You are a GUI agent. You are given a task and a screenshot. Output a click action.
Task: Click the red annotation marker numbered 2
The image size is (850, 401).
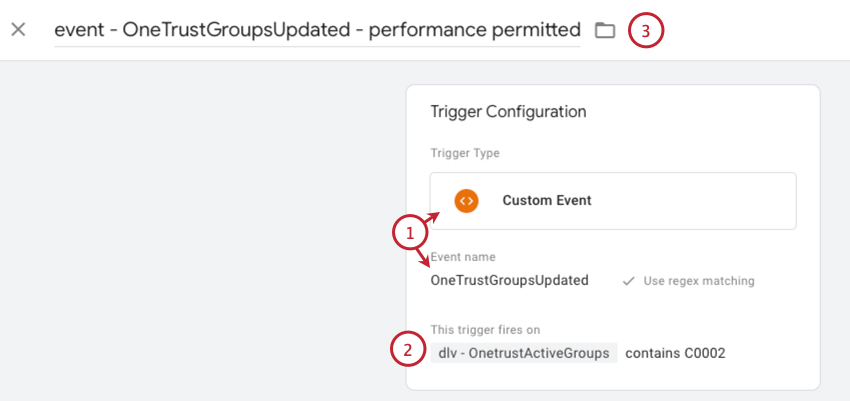pyautogui.click(x=407, y=350)
